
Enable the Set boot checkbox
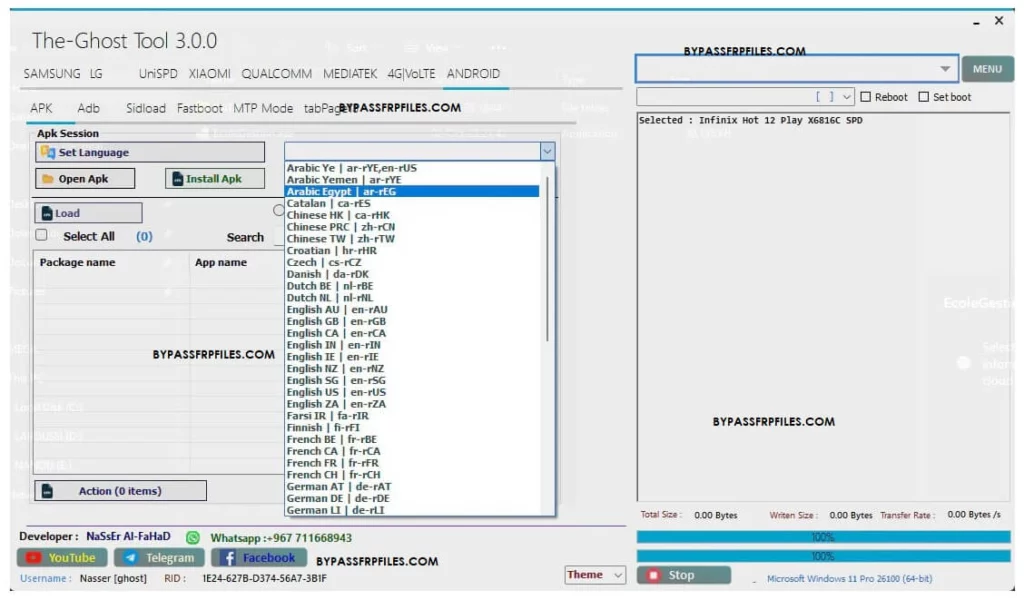click(923, 97)
